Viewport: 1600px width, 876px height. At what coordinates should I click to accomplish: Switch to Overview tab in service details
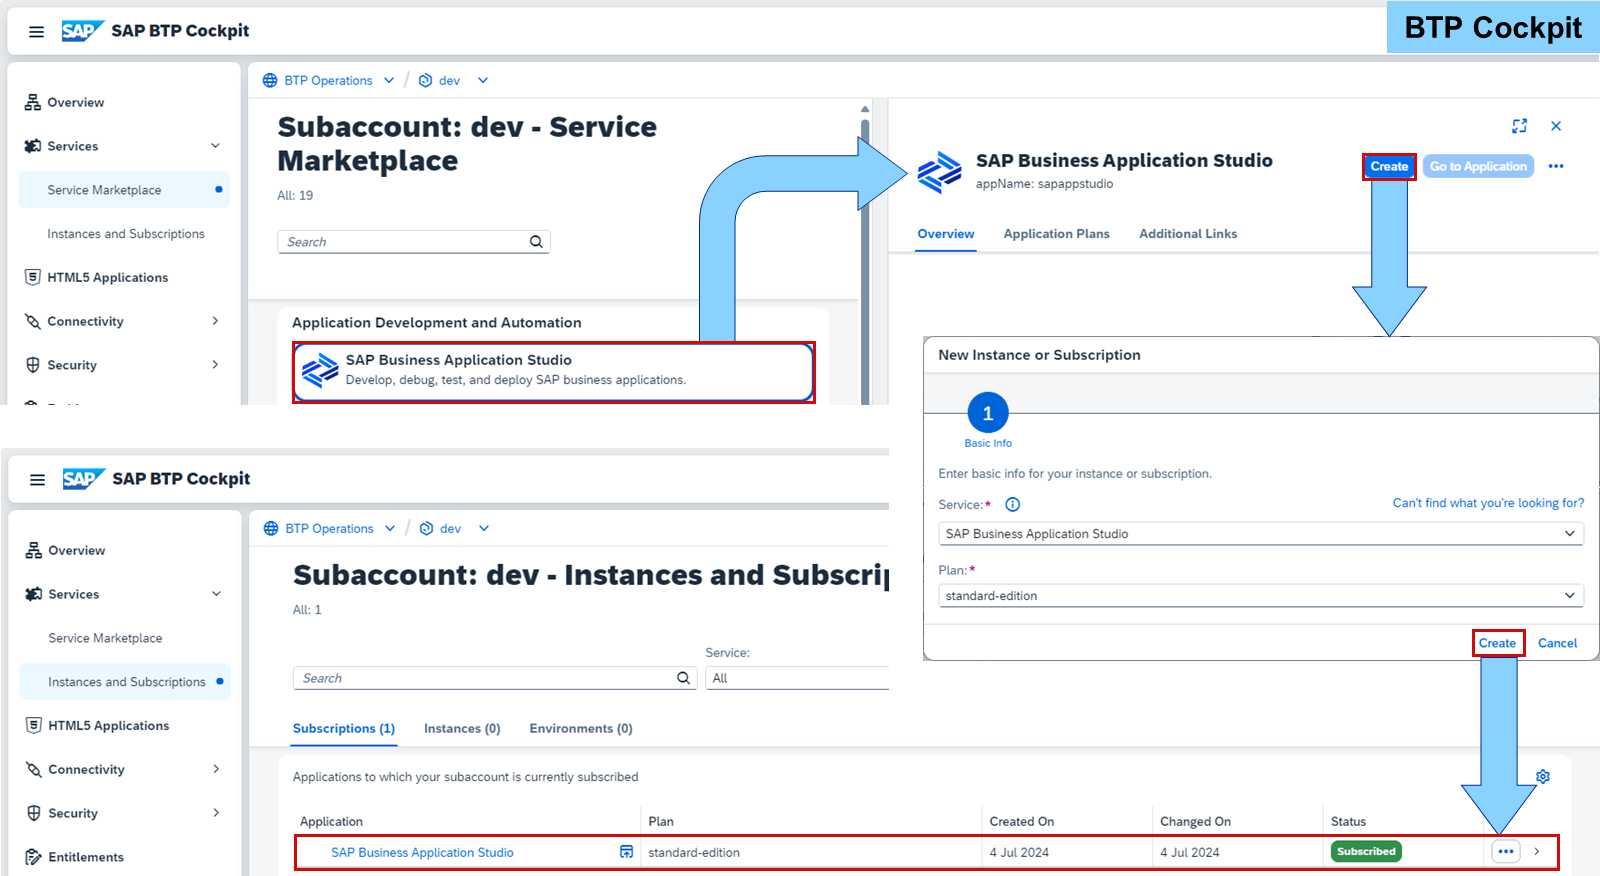click(946, 234)
